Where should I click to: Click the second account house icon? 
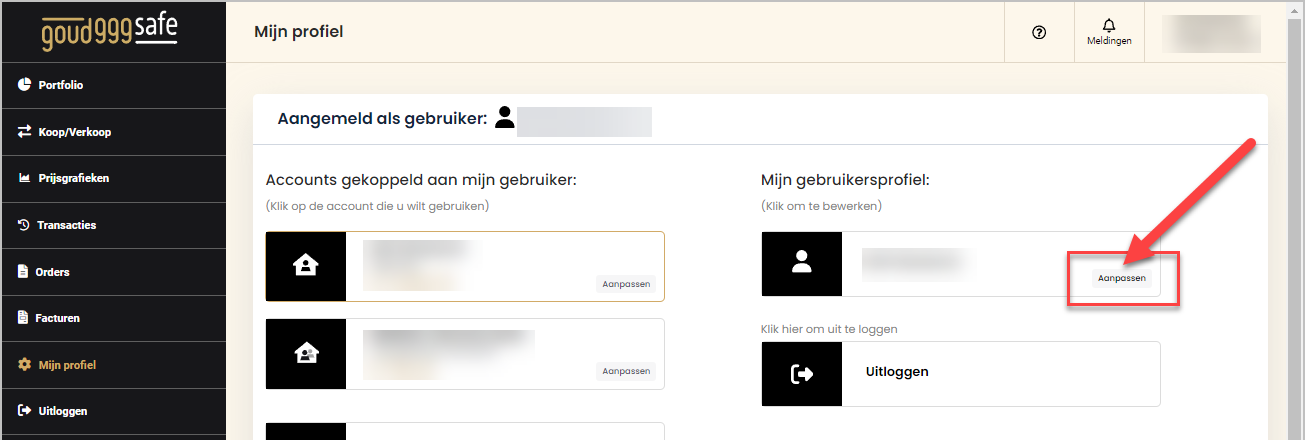point(305,353)
